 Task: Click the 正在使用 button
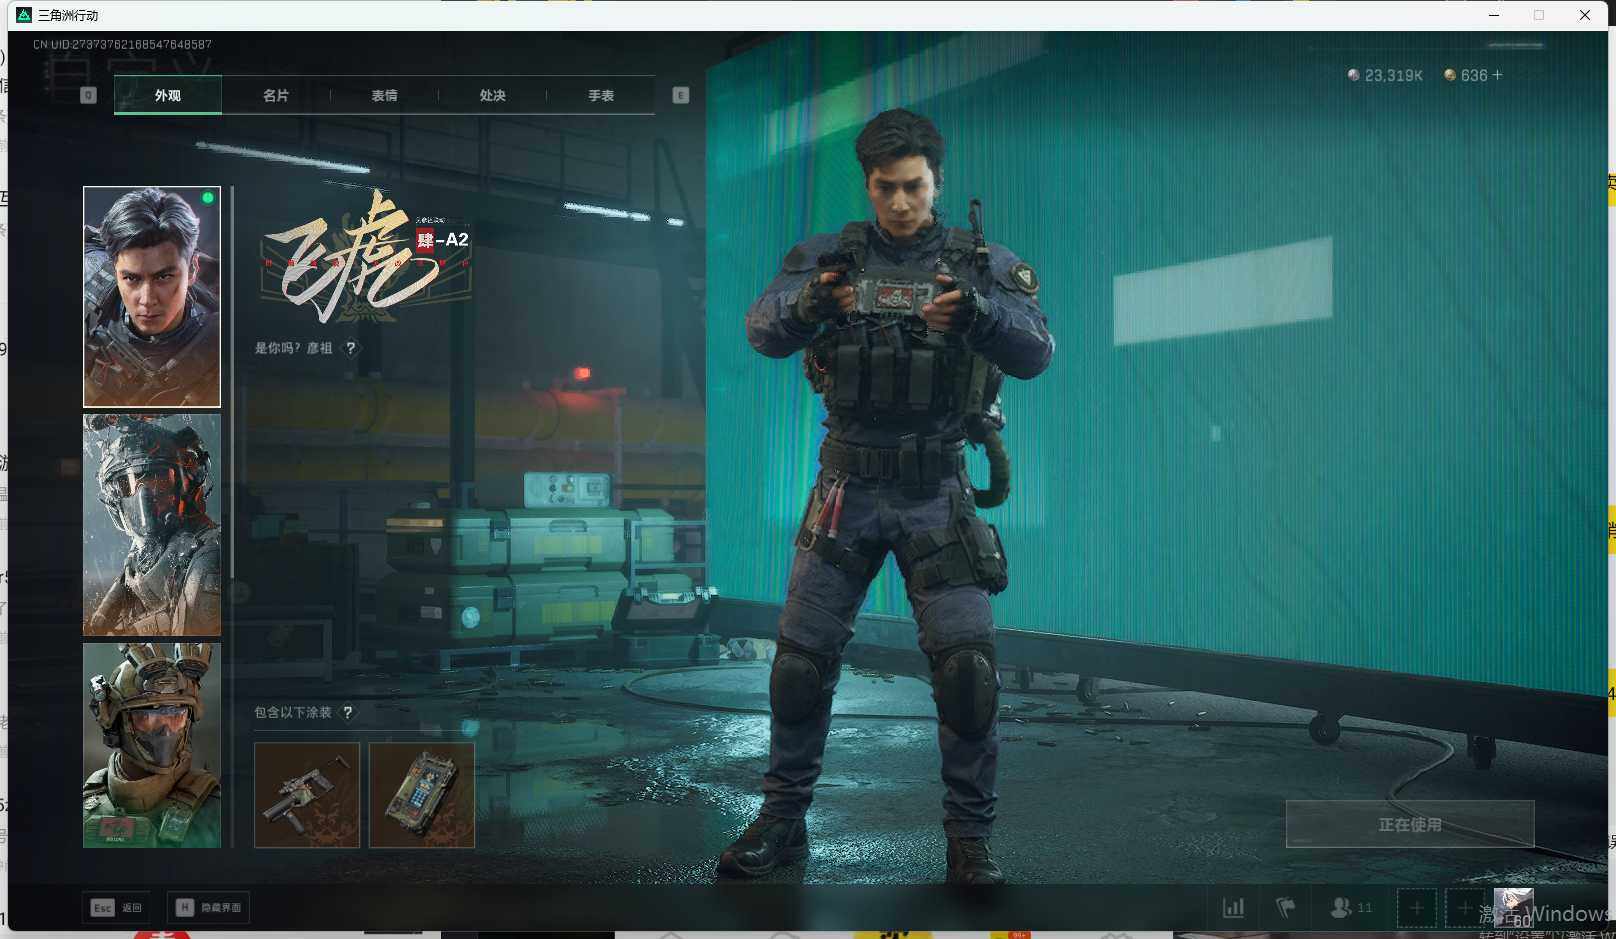tap(1410, 824)
